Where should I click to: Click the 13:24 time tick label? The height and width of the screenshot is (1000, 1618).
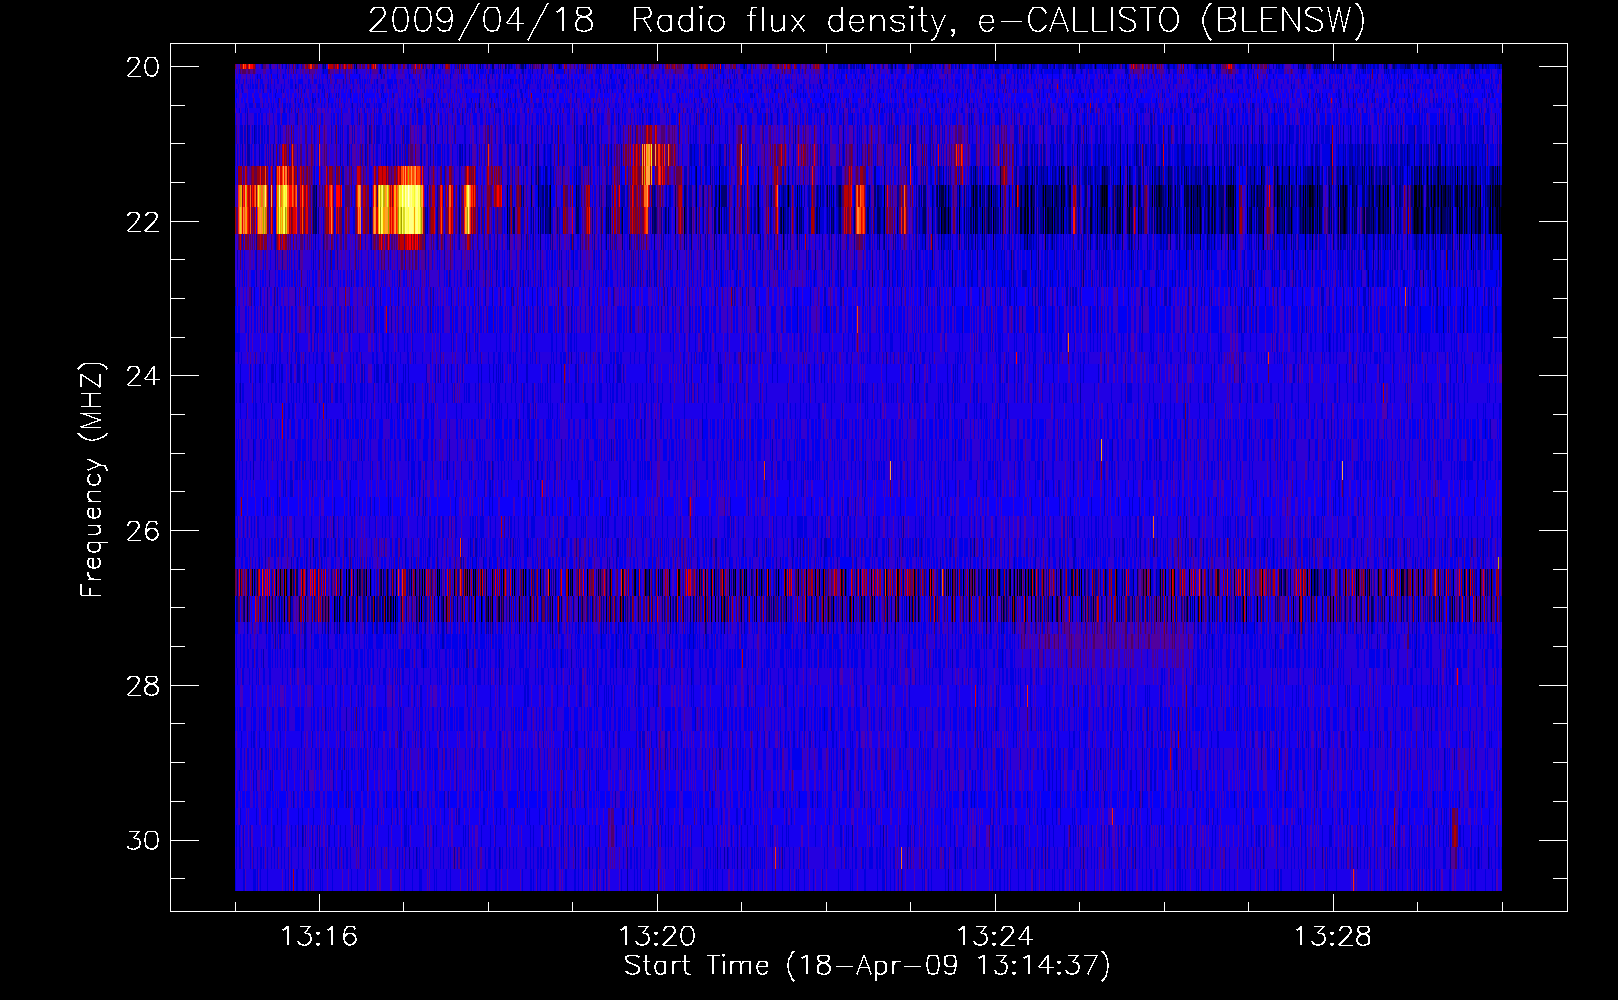point(995,937)
